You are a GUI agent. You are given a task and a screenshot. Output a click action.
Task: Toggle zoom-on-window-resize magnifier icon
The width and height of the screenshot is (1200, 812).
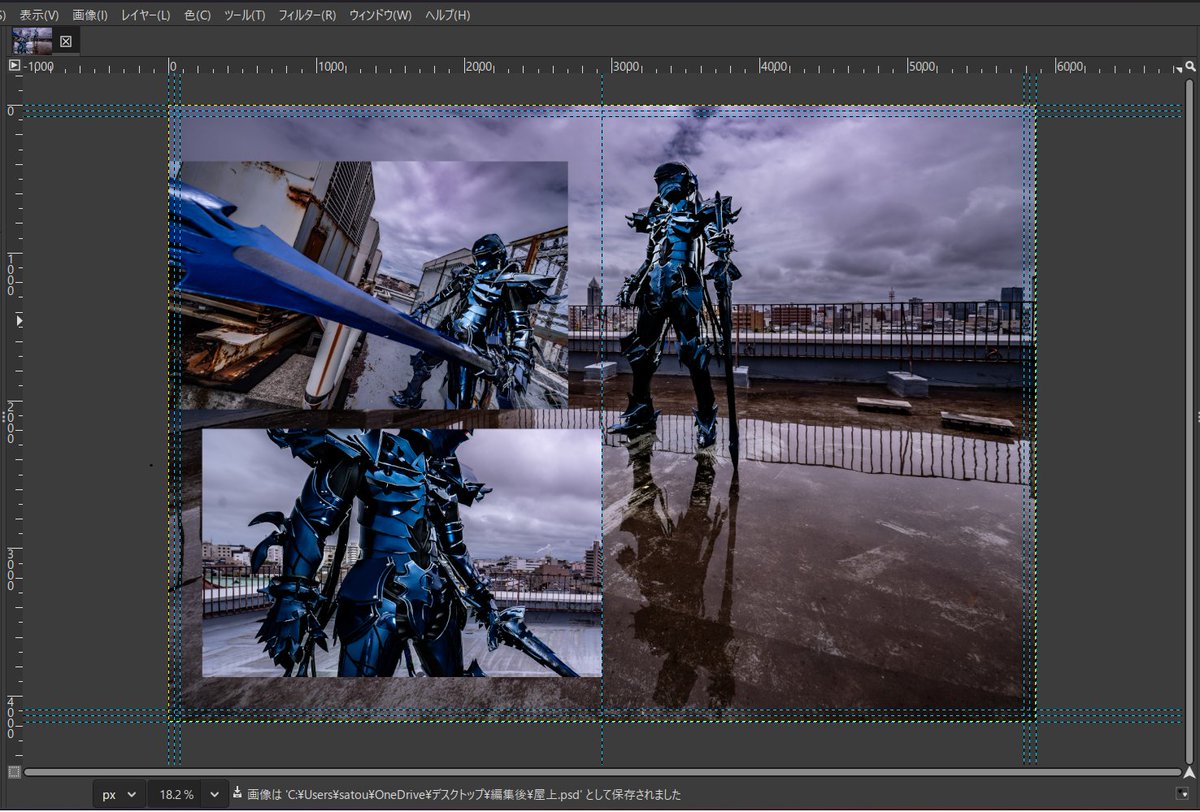(1190, 65)
